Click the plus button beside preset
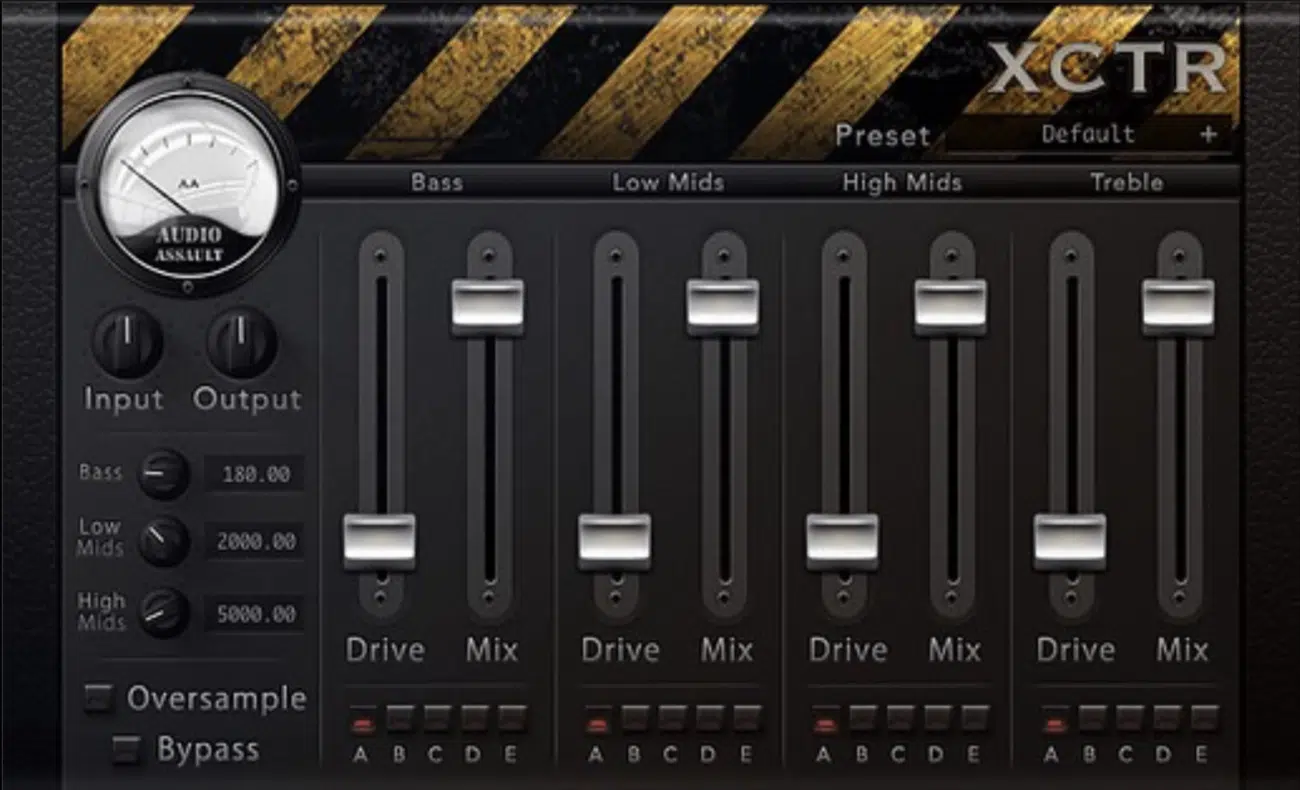The height and width of the screenshot is (790, 1300). click(x=1209, y=134)
